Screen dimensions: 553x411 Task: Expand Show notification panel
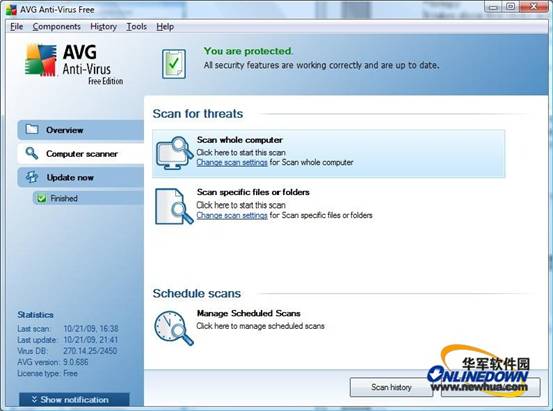pyautogui.click(x=74, y=400)
